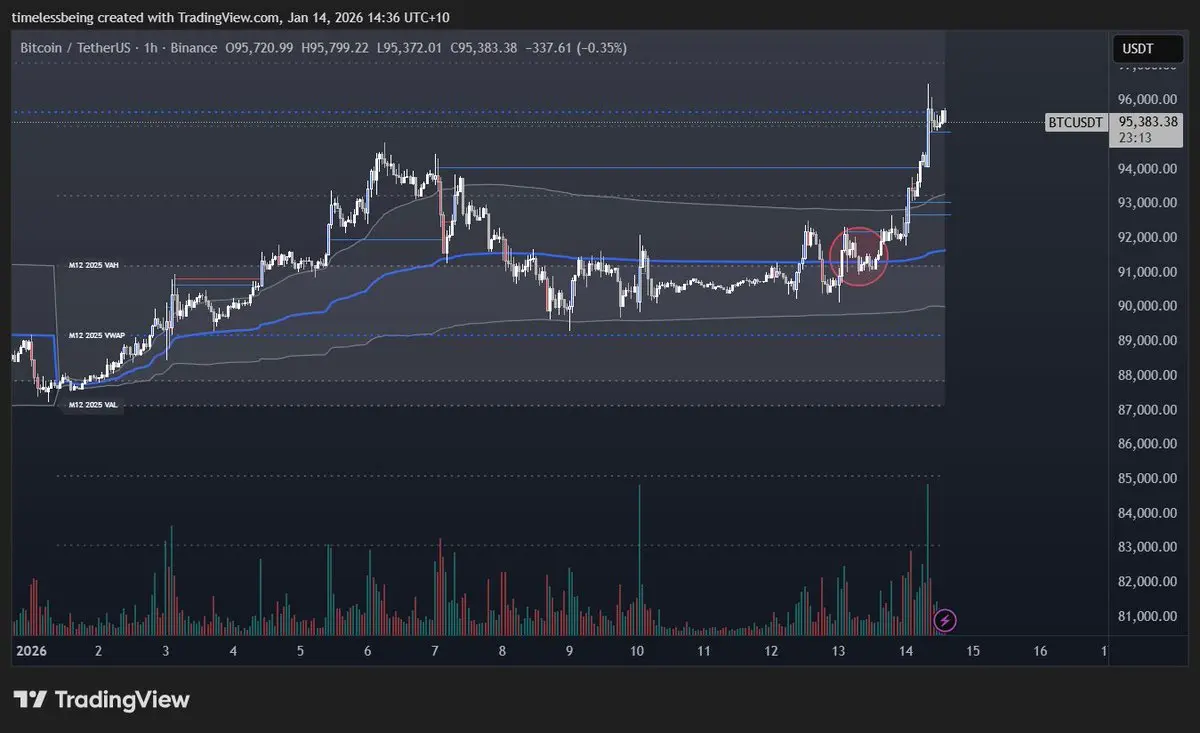
Task: Click the close value C95,383.38
Action: click(x=484, y=47)
